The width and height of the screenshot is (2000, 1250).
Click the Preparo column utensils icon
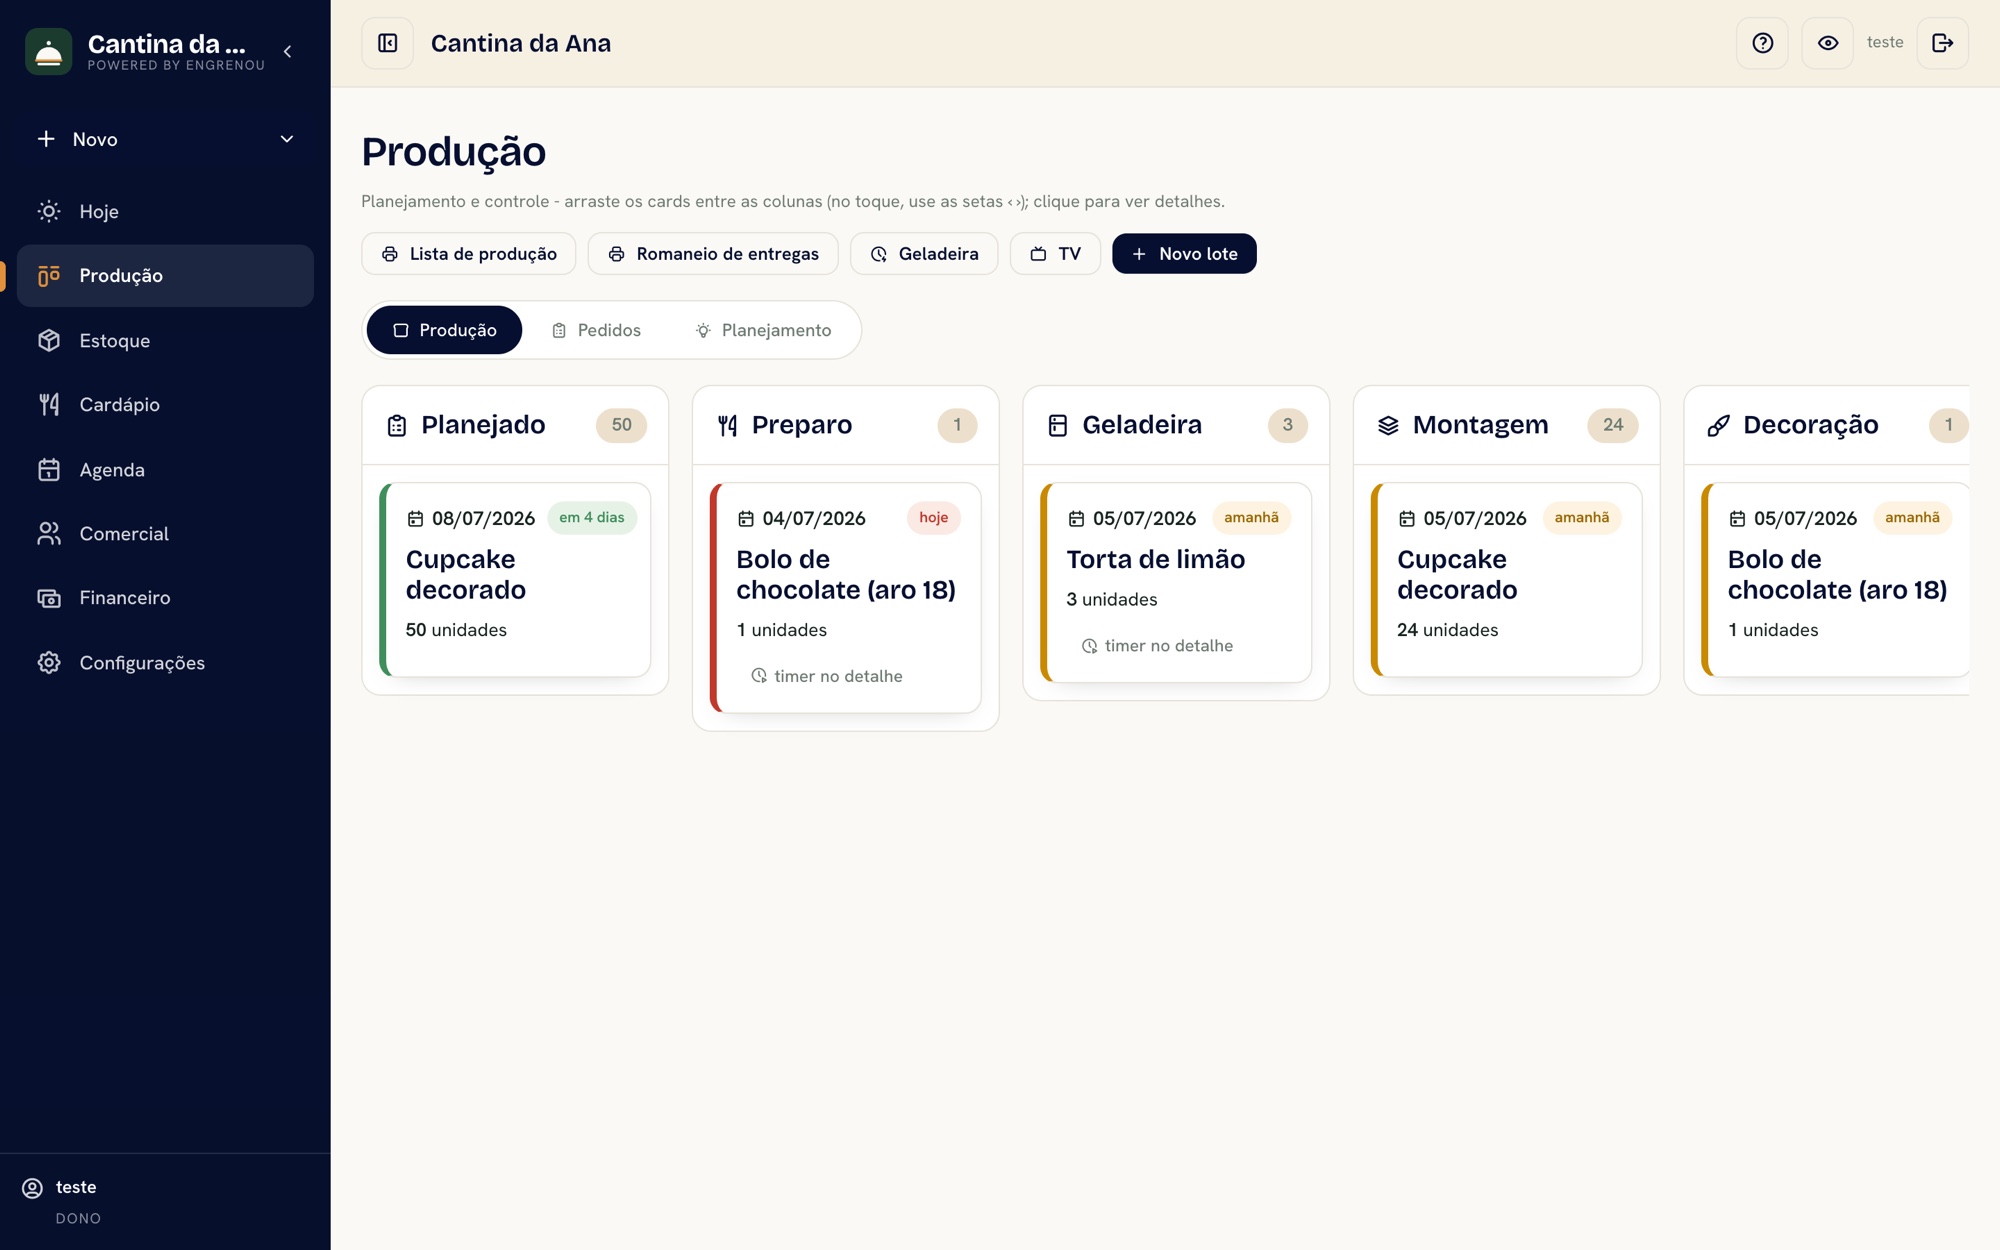coord(727,425)
